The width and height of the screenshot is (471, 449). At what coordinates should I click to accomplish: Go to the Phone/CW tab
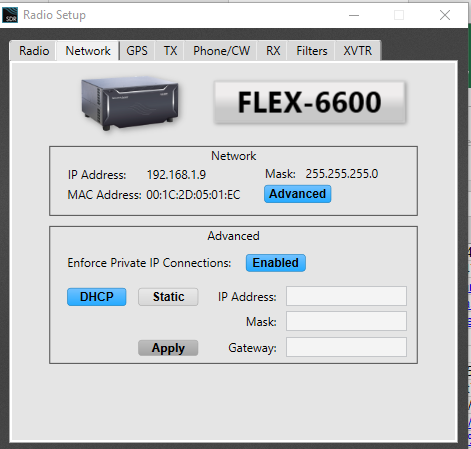[x=221, y=51]
